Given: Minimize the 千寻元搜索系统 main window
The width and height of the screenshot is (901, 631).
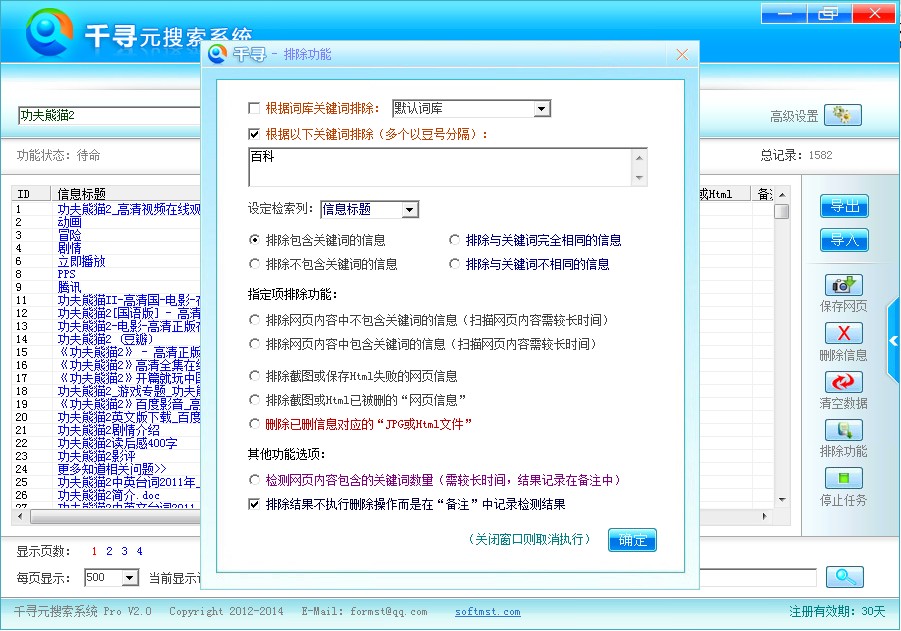Looking at the screenshot, I should (784, 13).
